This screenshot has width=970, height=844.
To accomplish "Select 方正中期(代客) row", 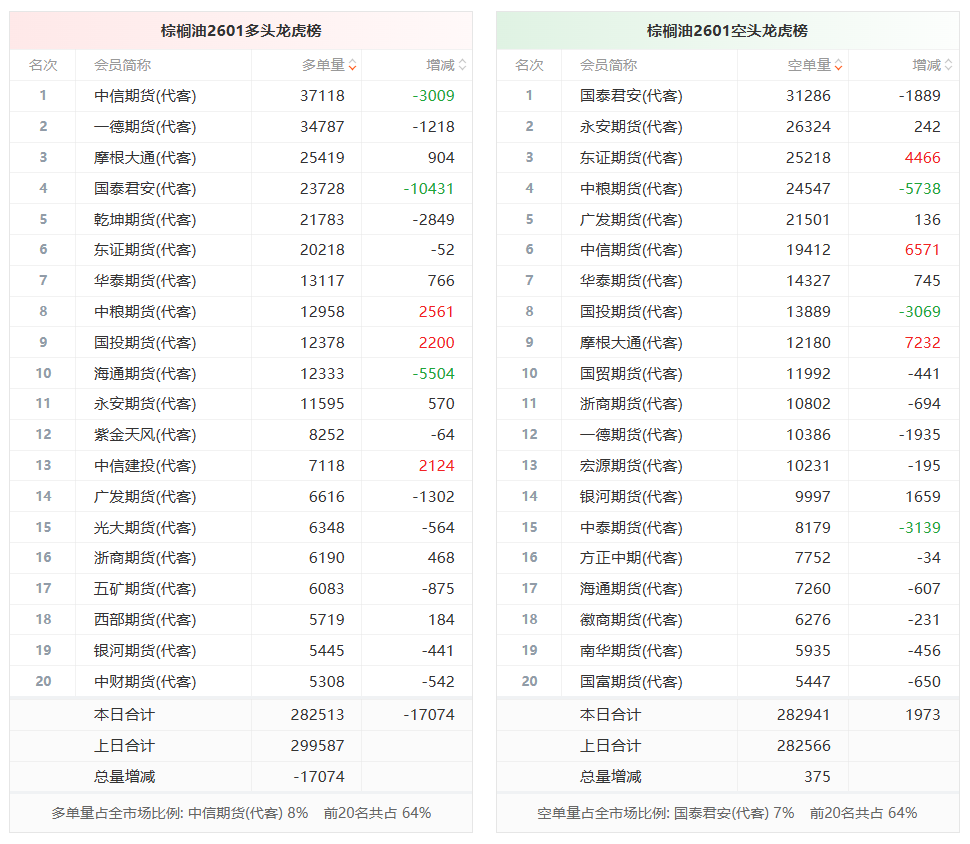I will [x=728, y=558].
